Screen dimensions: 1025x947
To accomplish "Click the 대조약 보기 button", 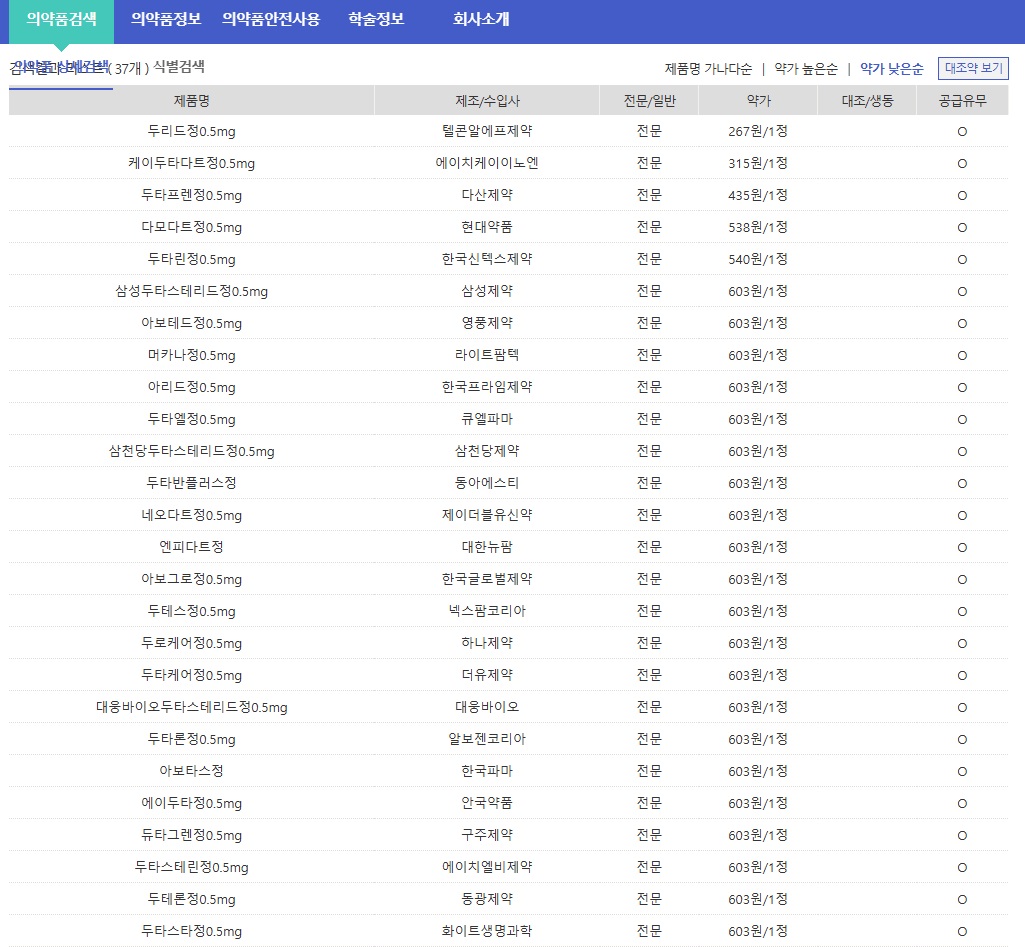I will click(x=973, y=68).
